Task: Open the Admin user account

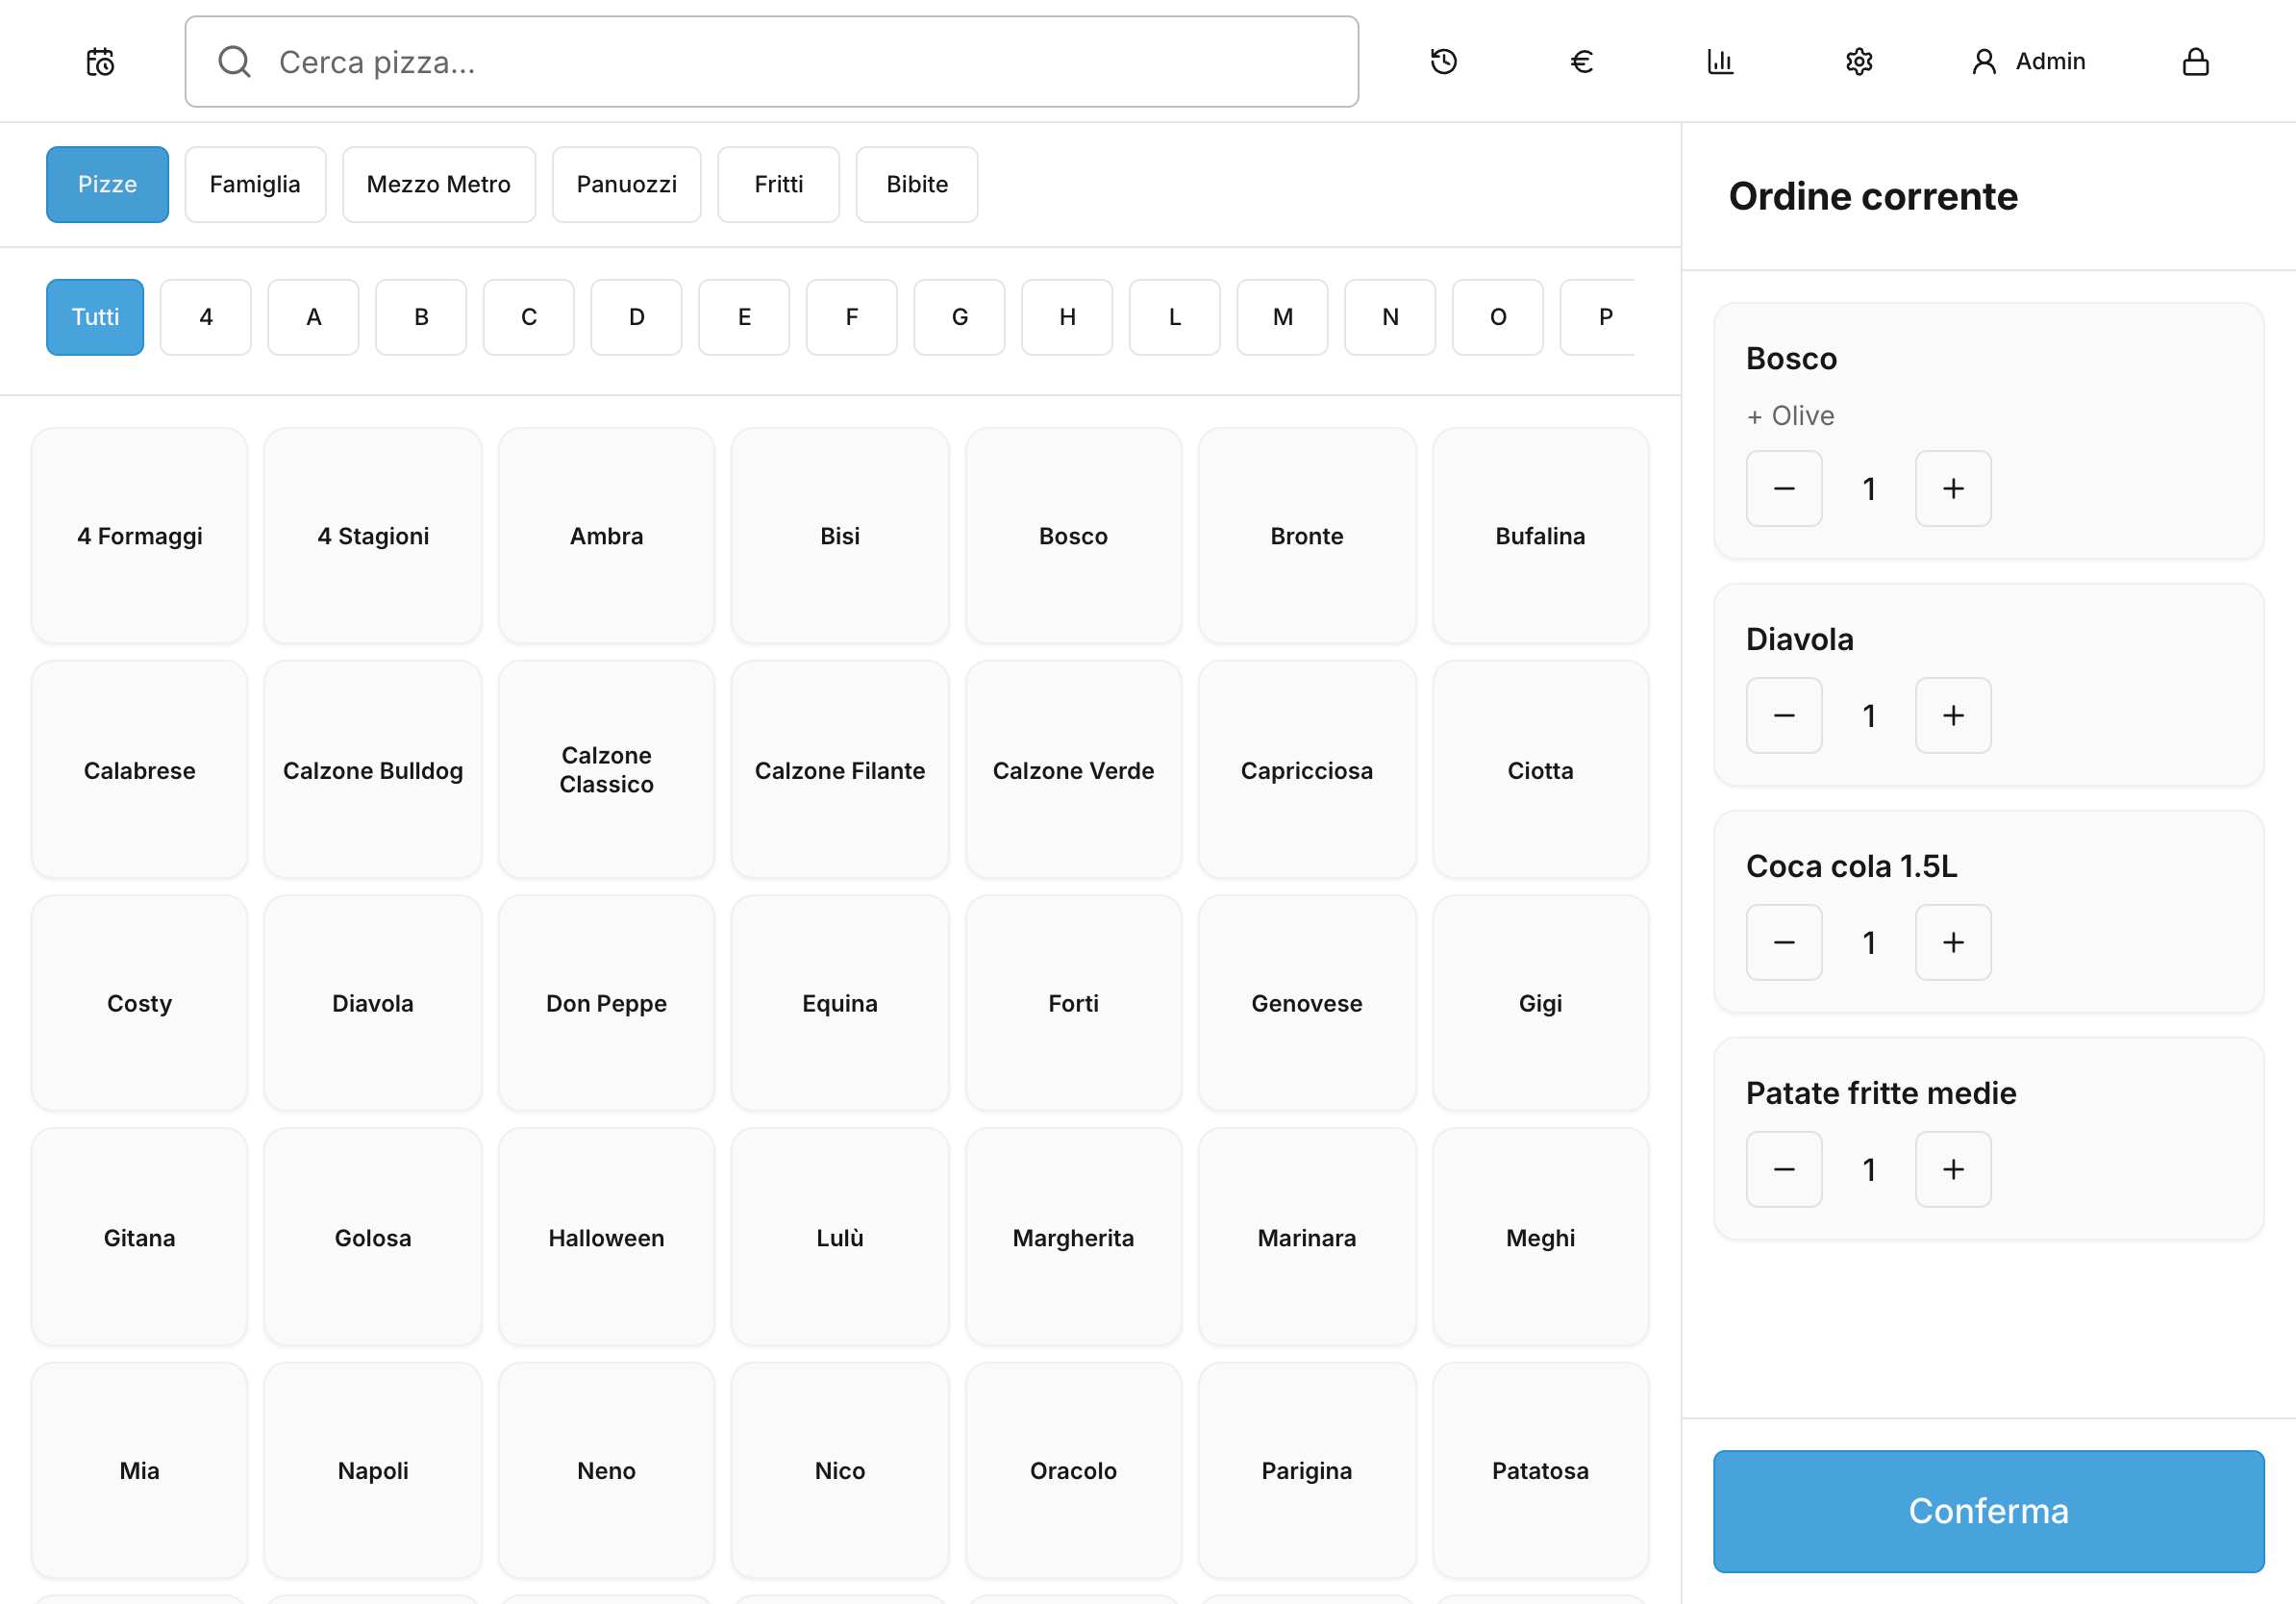Action: coord(2027,62)
